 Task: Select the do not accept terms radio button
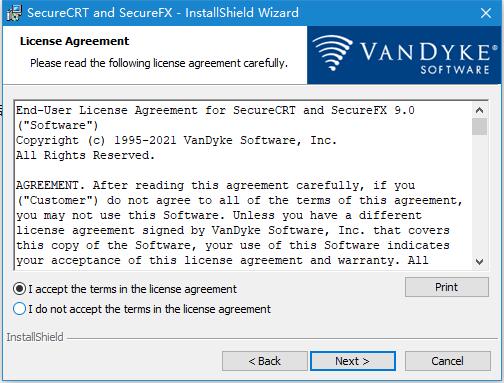[x=19, y=309]
